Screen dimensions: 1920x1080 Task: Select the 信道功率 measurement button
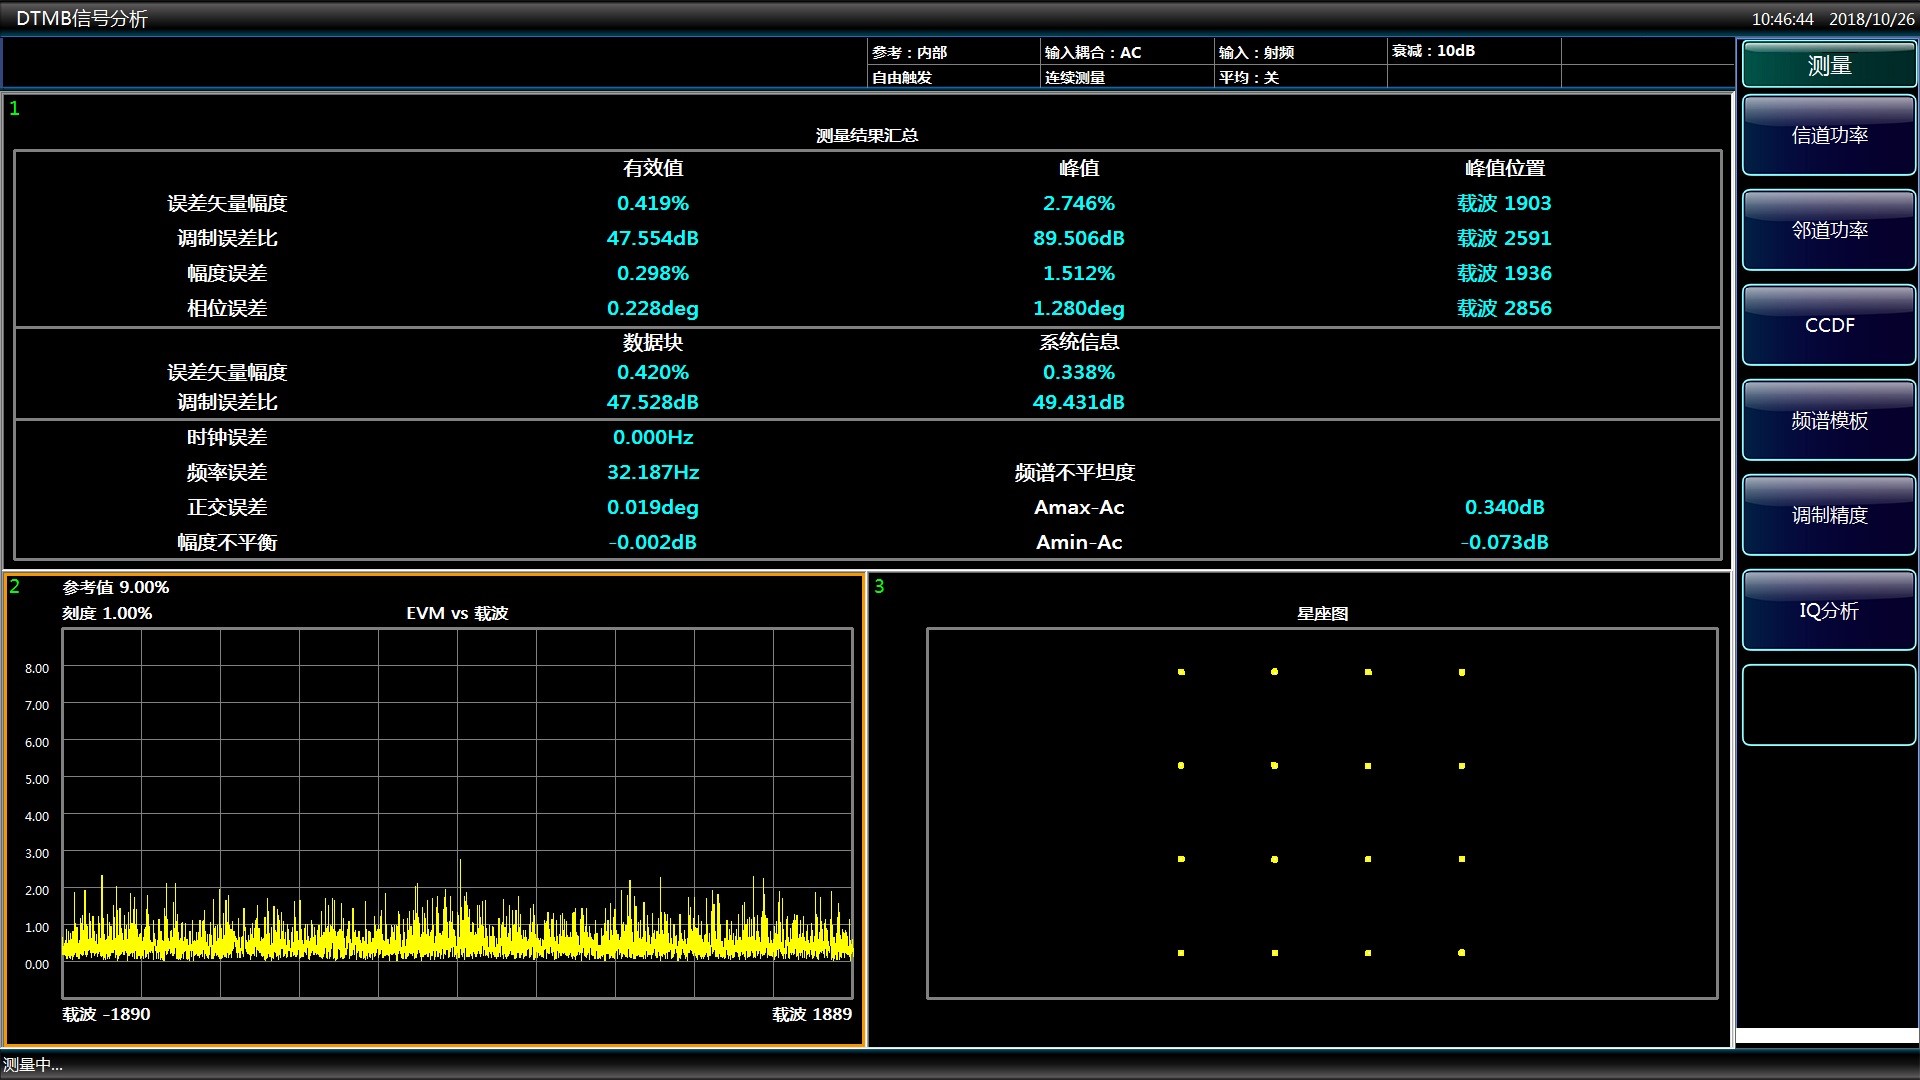coord(1828,136)
